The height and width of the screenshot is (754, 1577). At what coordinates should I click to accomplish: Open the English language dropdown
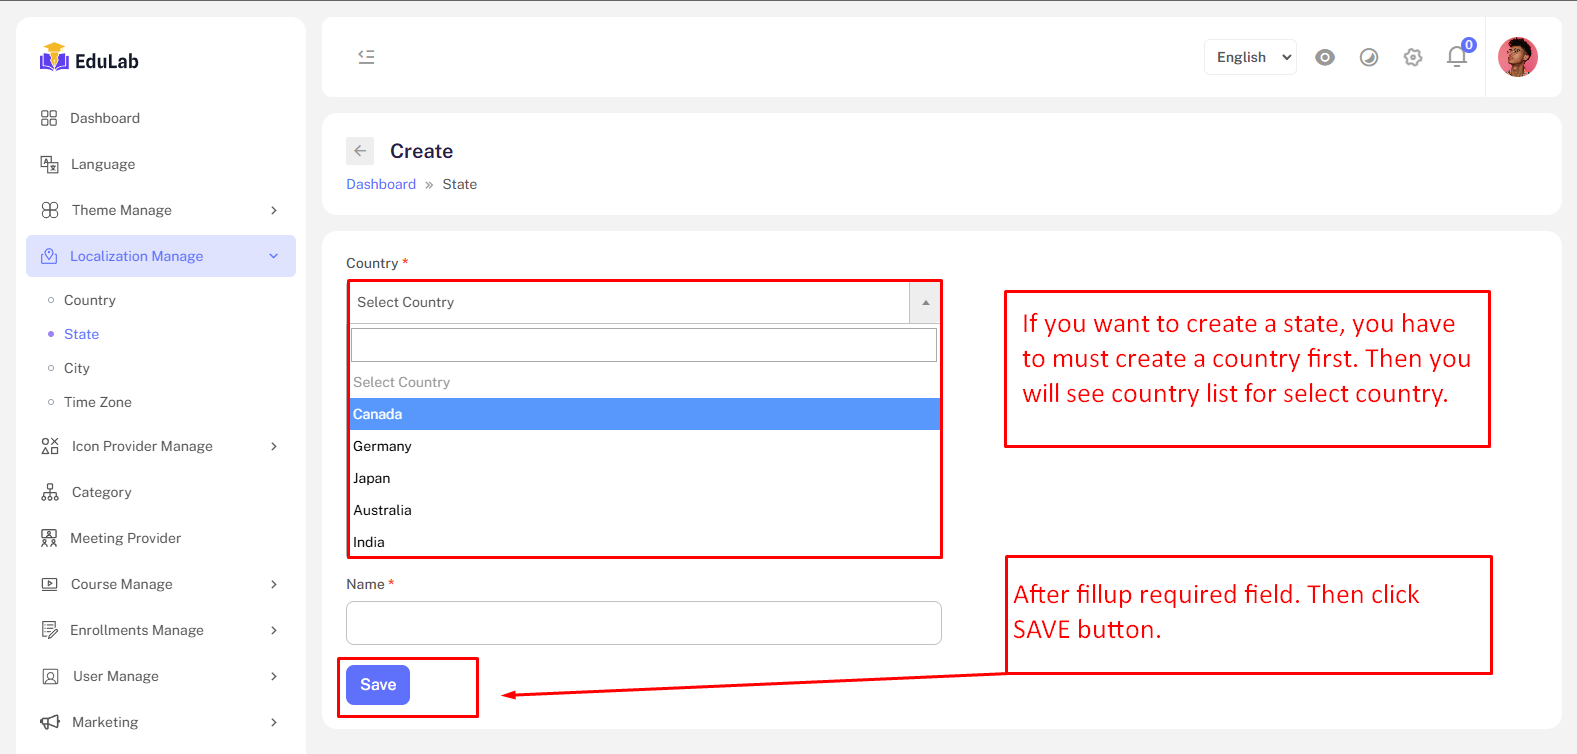1250,57
